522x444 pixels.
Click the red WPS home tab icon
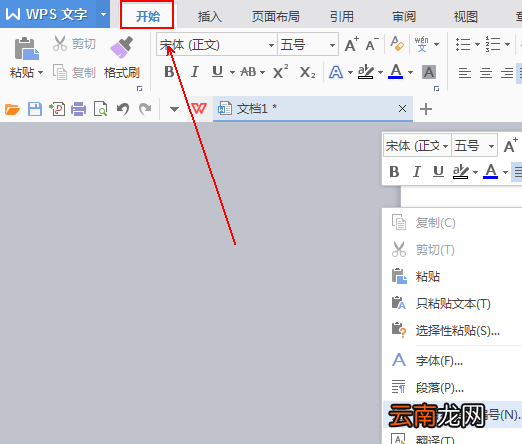(x=199, y=109)
